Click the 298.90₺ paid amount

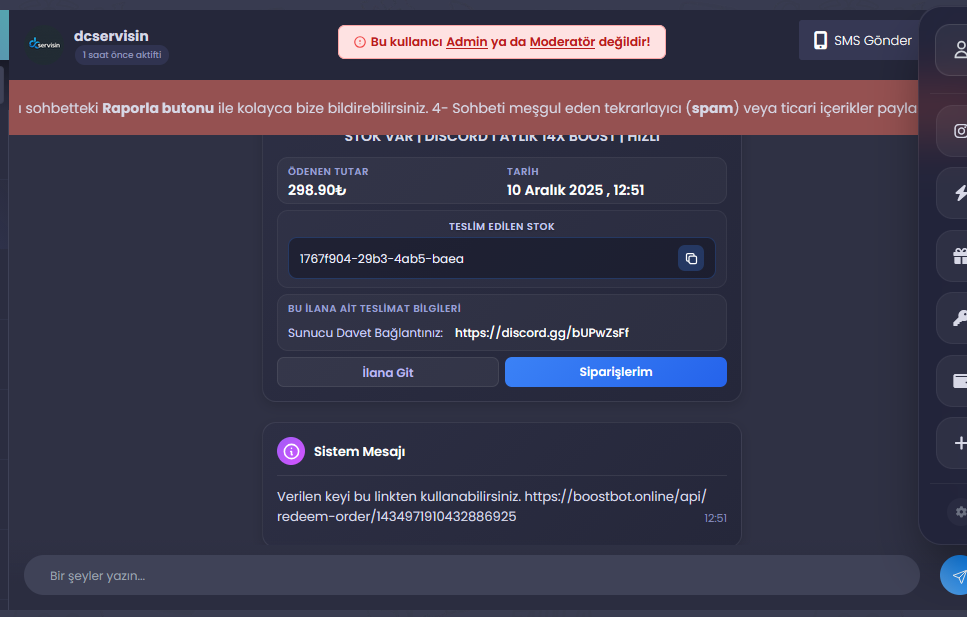[317, 190]
